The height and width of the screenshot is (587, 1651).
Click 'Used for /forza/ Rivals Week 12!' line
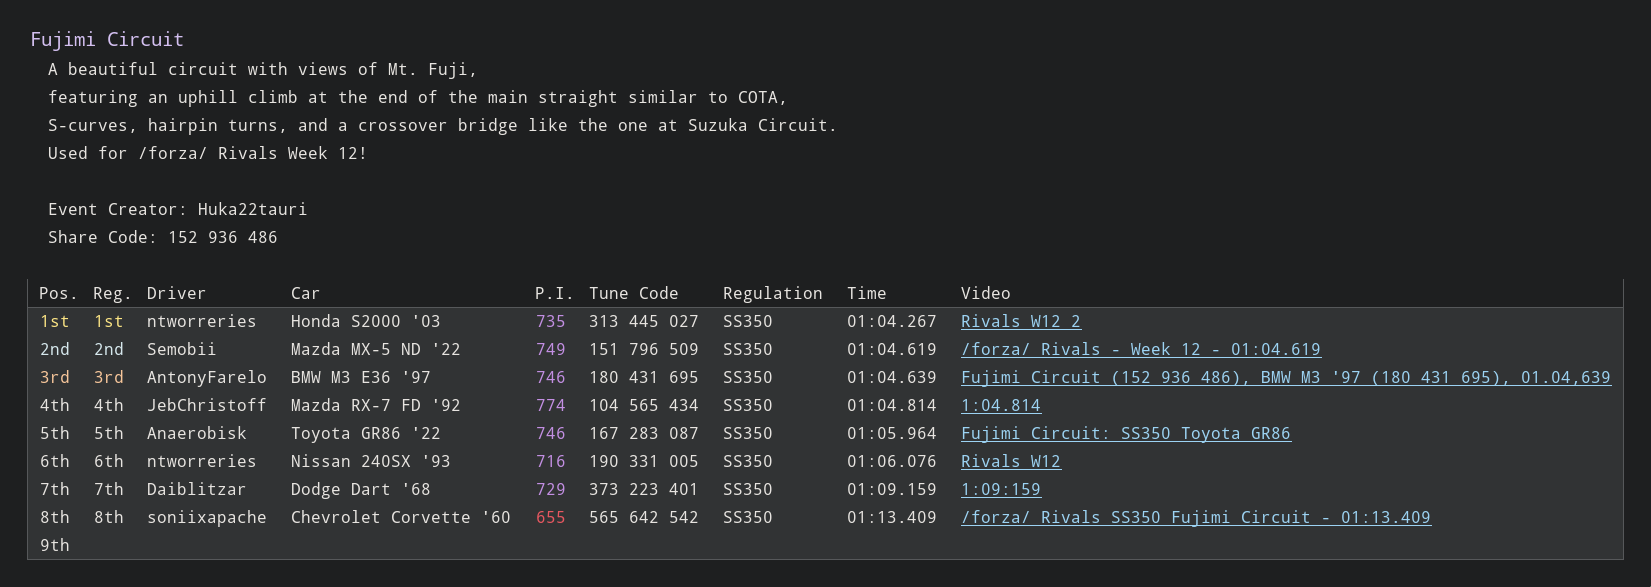tap(208, 153)
